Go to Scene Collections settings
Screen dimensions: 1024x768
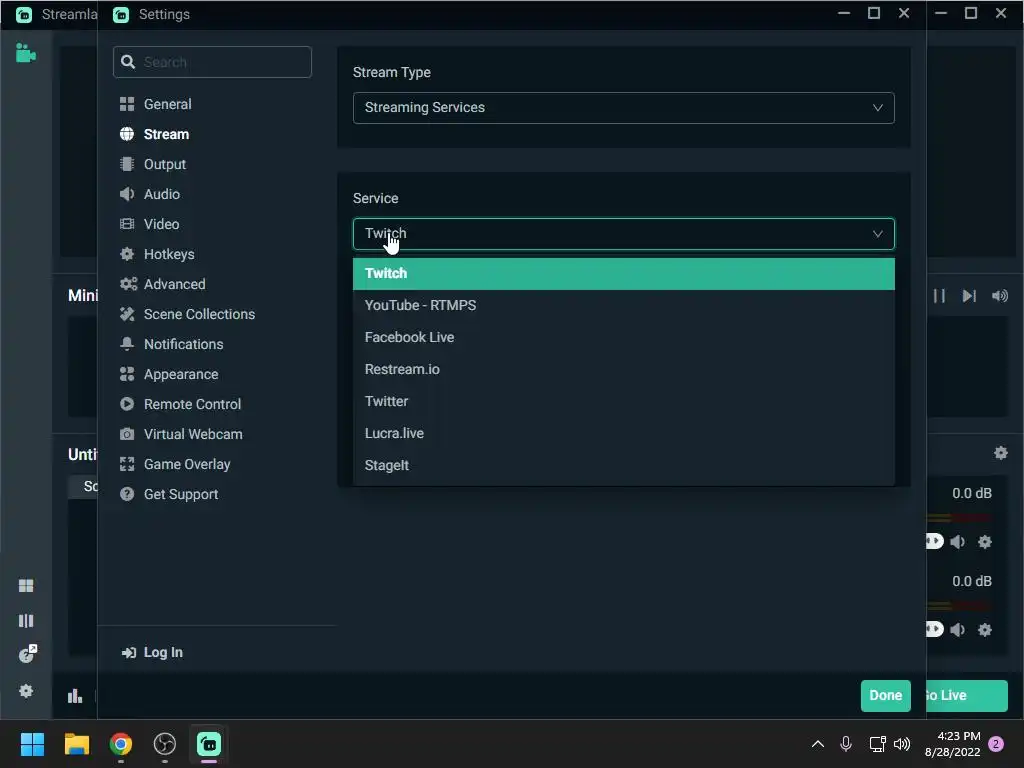coord(187,314)
